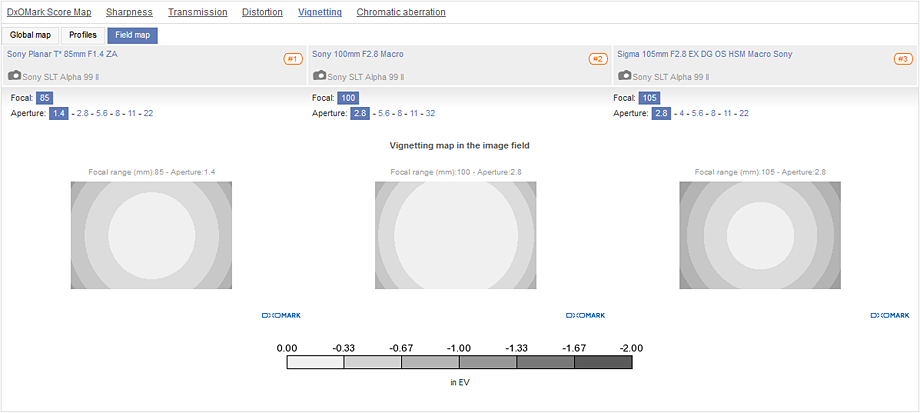Viewport: 920px width, 413px height.
Task: Click camera icon beside first Sony SLT Alpha 99 II
Action: coord(15,76)
